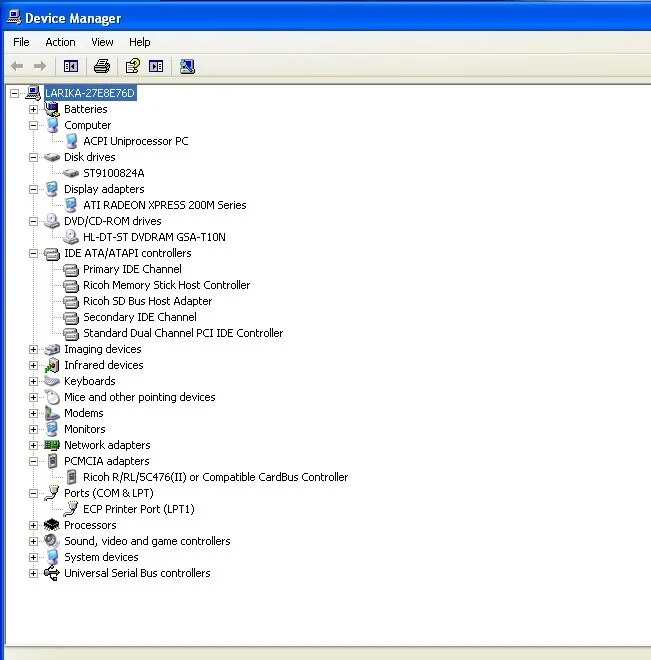Expand the Batteries category
The image size is (651, 660).
[x=33, y=109]
